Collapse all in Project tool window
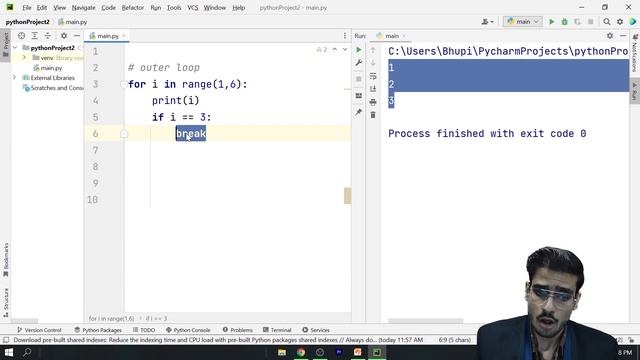The height and width of the screenshot is (360, 640). click(48, 36)
